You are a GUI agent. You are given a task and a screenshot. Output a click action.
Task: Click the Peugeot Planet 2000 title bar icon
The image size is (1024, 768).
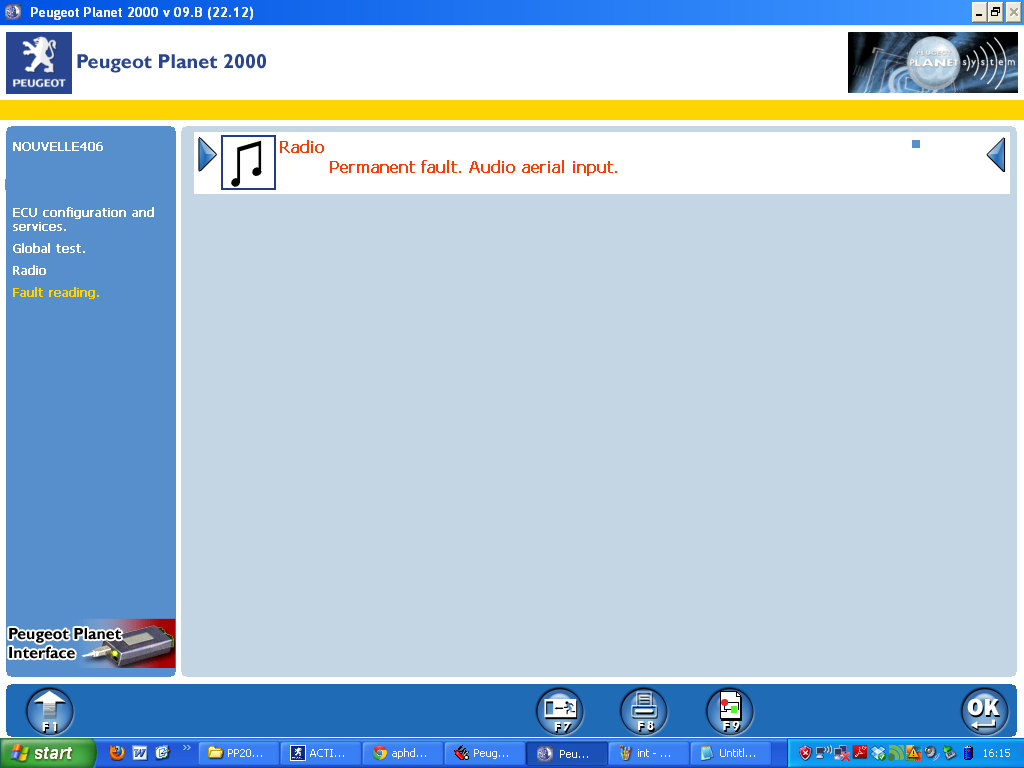click(12, 12)
